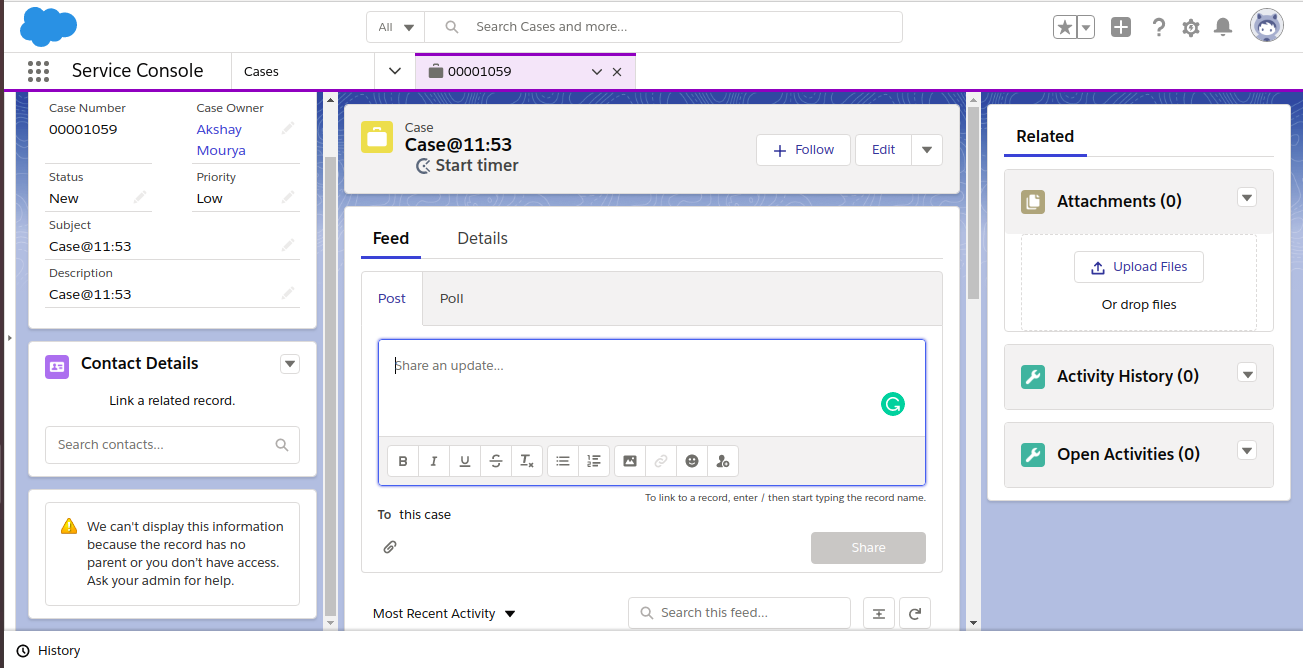Click the Share button
Viewport: 1303px width, 668px height.
point(868,548)
